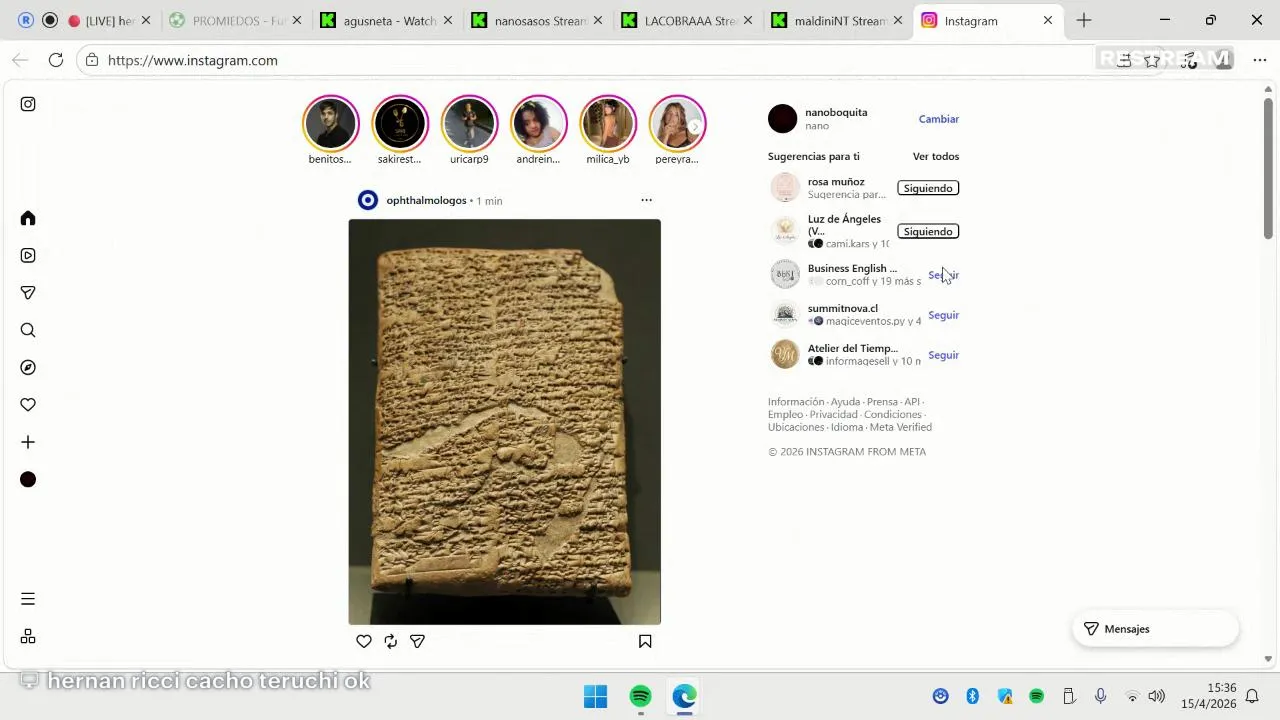Follow Business English with Seguir
Screen dimensions: 1280x720
(x=943, y=275)
